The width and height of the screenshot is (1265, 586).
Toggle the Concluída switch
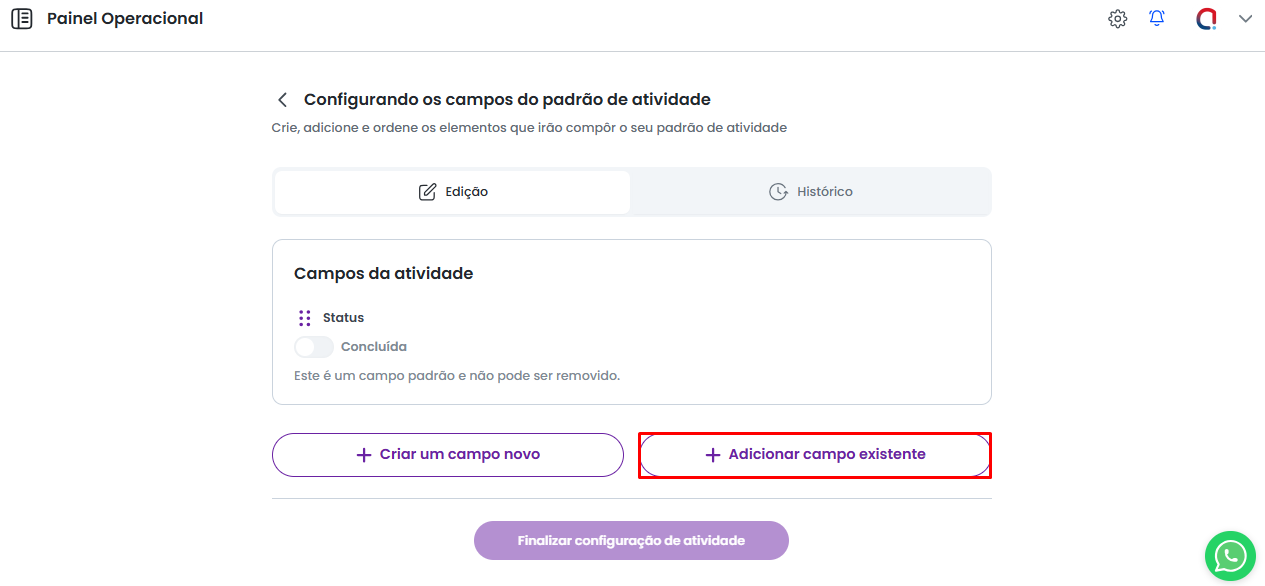coord(314,347)
